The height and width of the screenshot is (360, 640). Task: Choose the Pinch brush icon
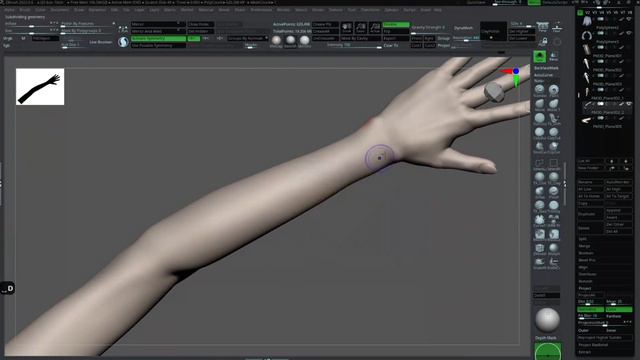(553, 191)
